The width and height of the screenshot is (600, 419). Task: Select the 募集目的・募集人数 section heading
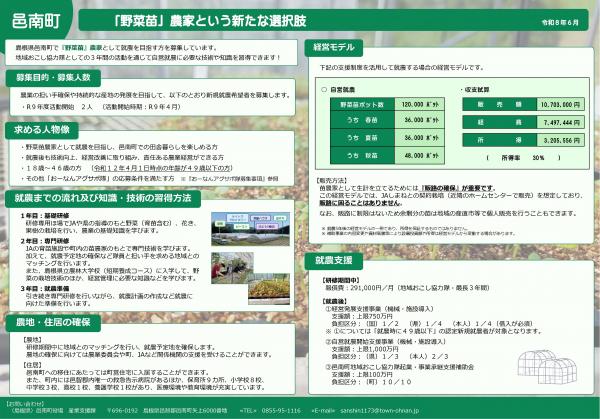point(53,78)
